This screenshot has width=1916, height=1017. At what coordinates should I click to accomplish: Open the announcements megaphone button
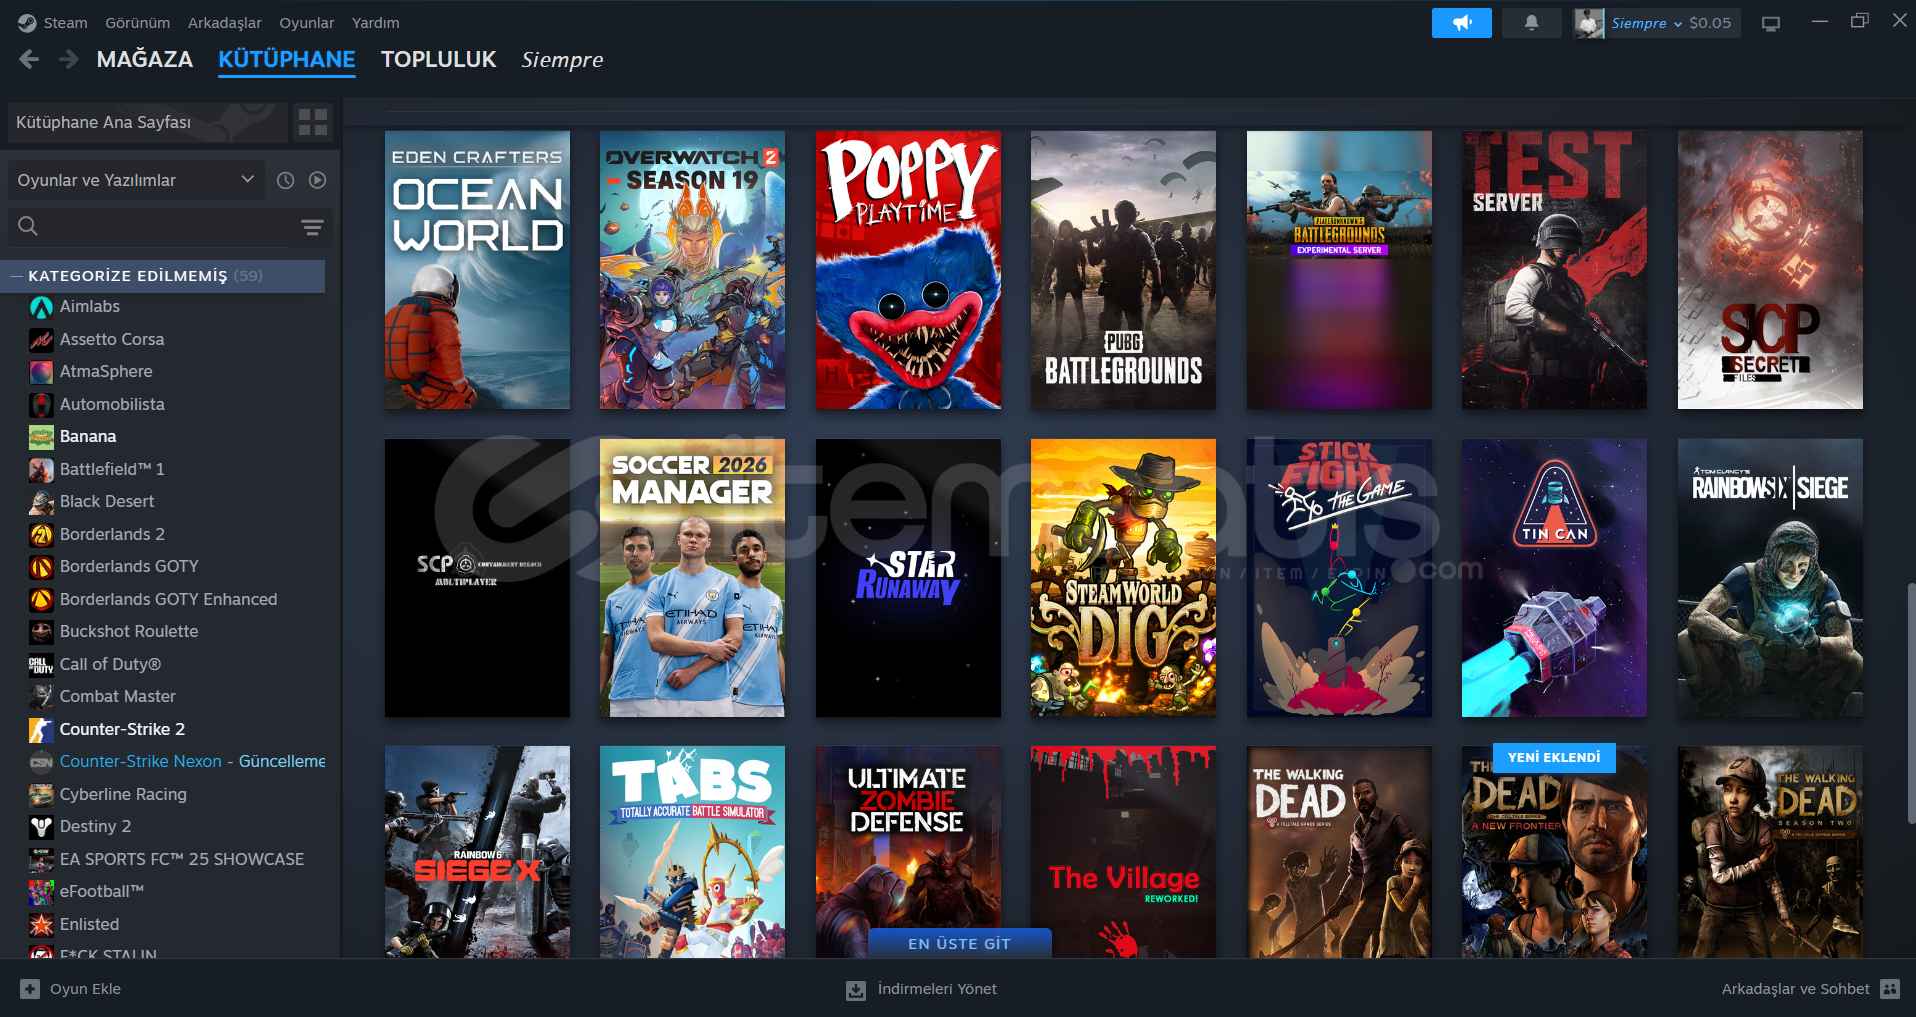pos(1461,22)
